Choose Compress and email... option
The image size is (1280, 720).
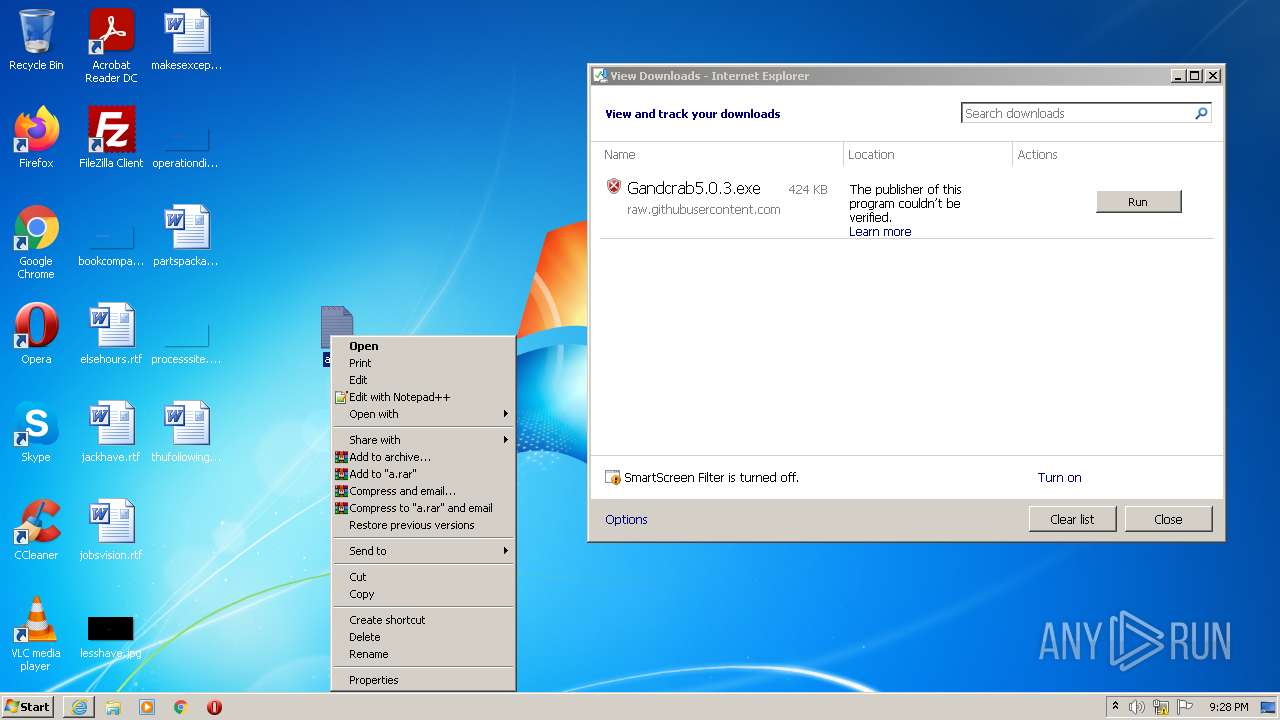point(423,491)
